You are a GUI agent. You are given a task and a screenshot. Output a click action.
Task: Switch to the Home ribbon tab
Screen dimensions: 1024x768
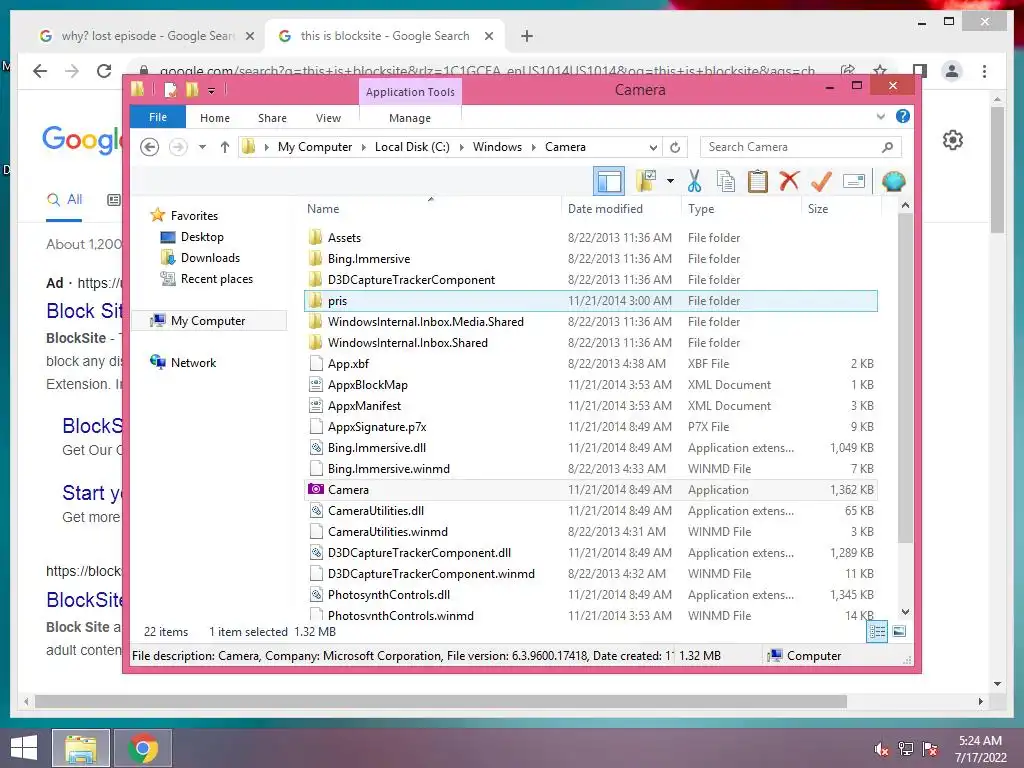click(215, 118)
